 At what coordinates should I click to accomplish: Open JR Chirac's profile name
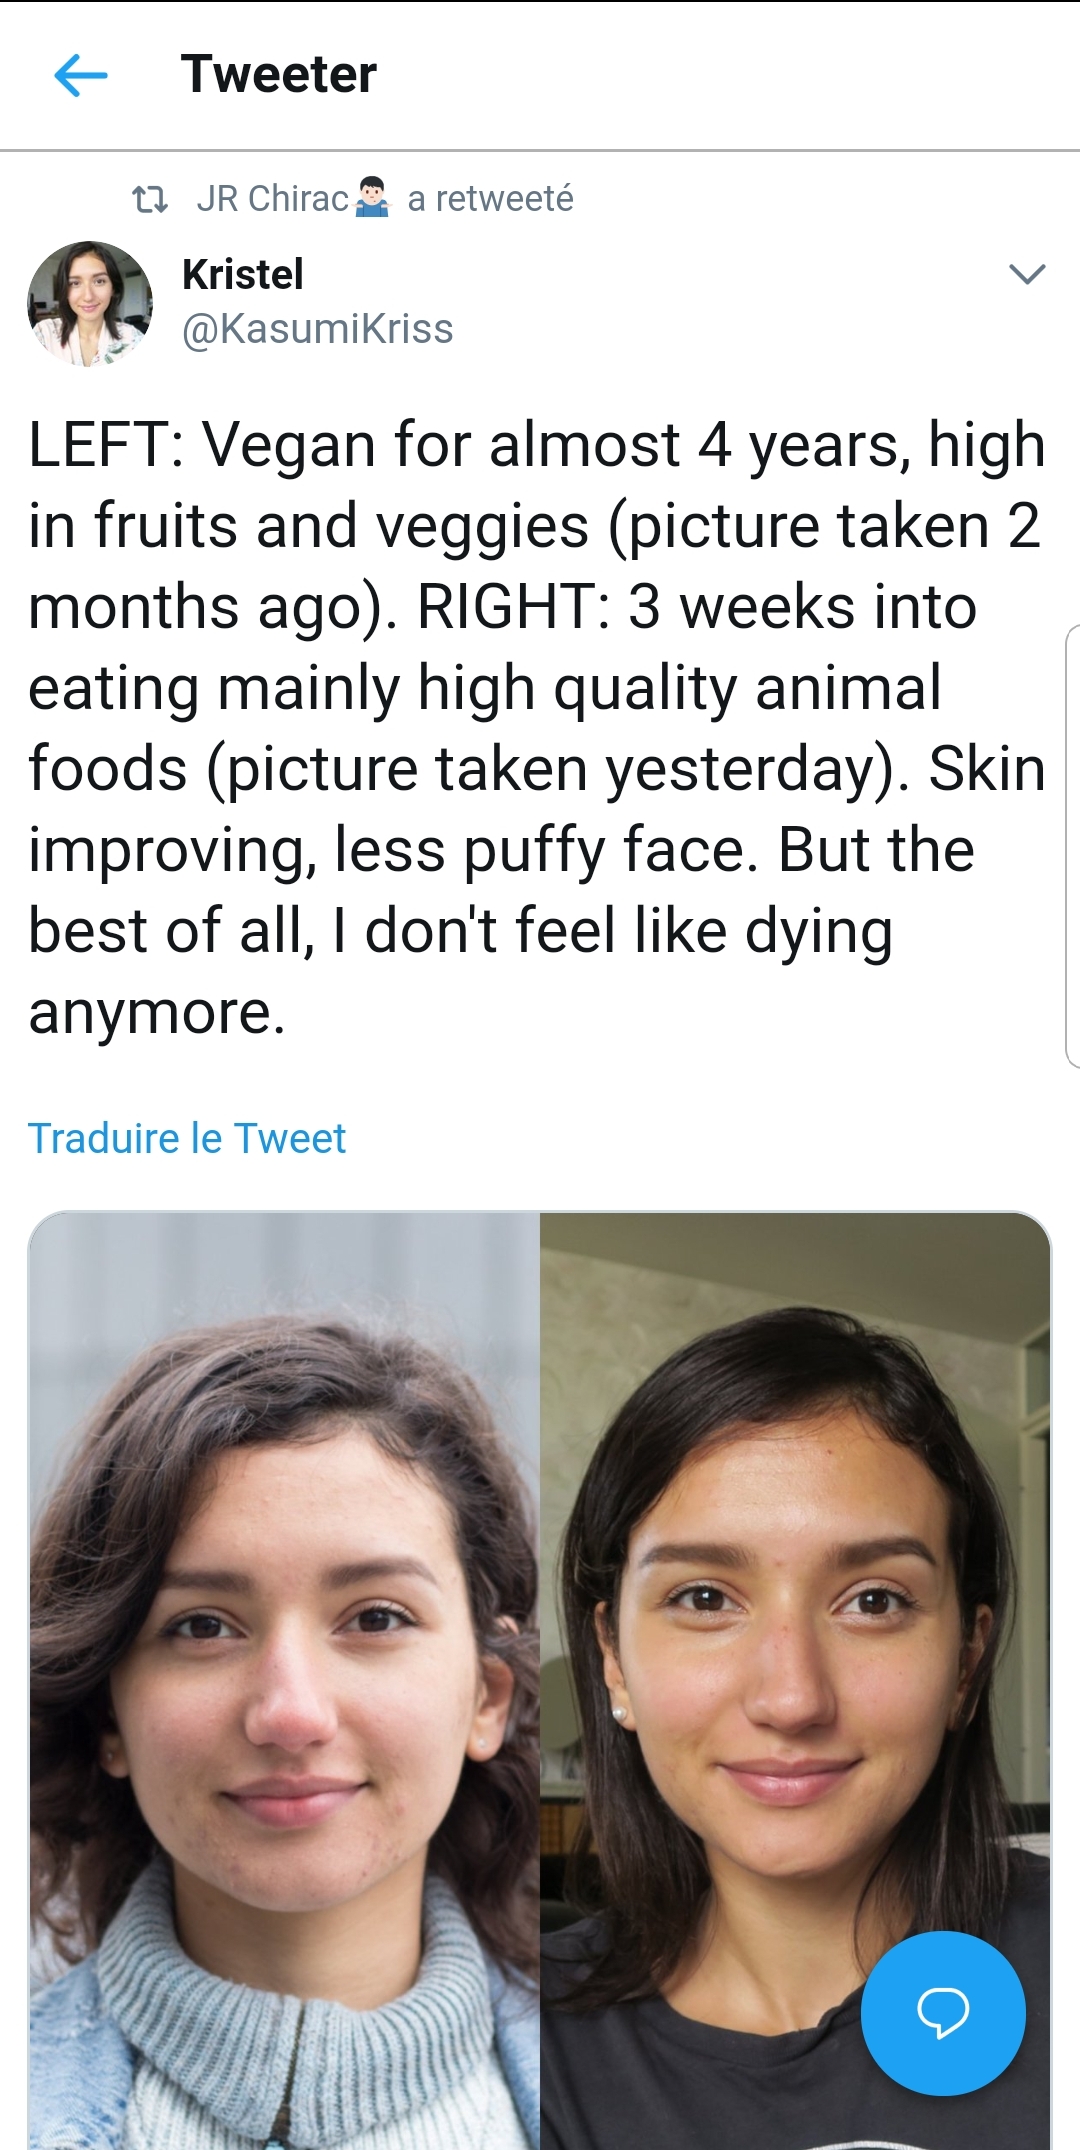[272, 199]
